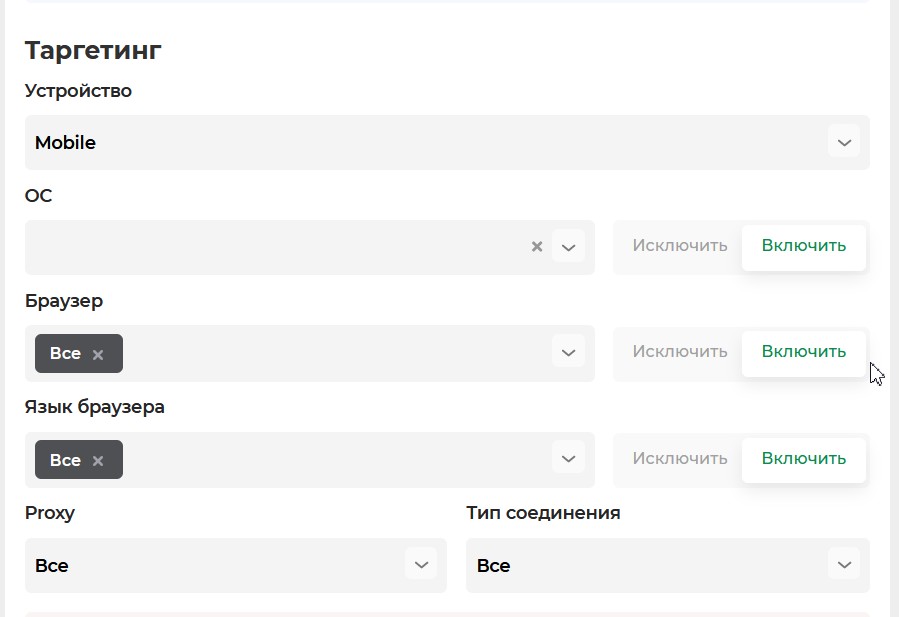Expand the ОС dropdown chevron
Screen dimensions: 899x617
(569, 247)
